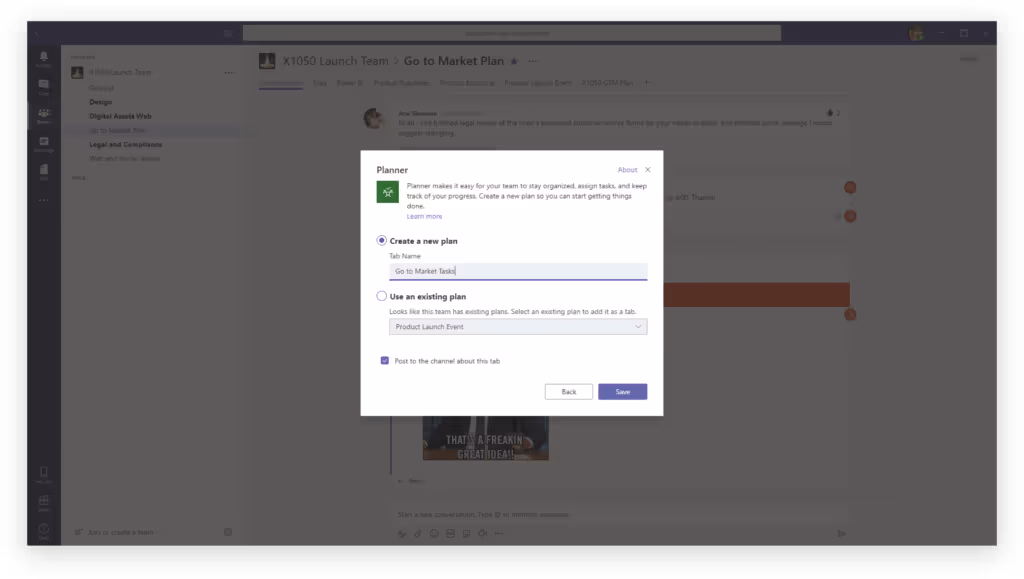Click the back navigation arrow in title bar

click(37, 33)
